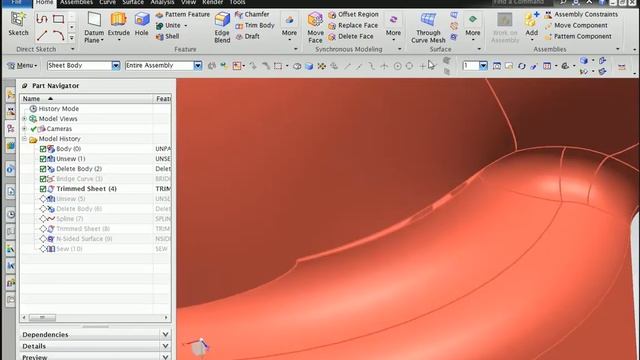Viewport: 640px width, 360px height.
Task: Expand the Model Views node
Action: [x=24, y=119]
